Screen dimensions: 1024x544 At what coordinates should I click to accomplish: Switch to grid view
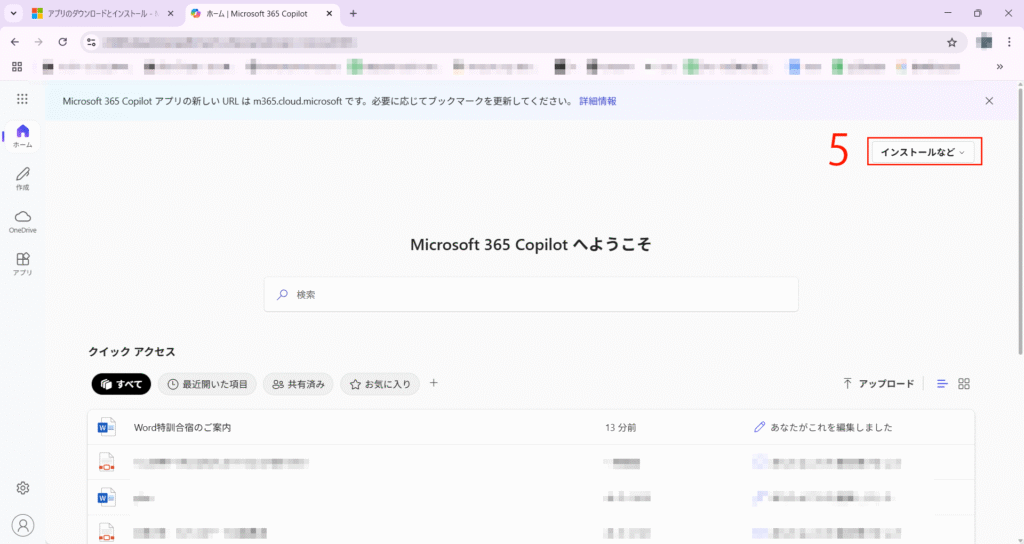pyautogui.click(x=964, y=384)
